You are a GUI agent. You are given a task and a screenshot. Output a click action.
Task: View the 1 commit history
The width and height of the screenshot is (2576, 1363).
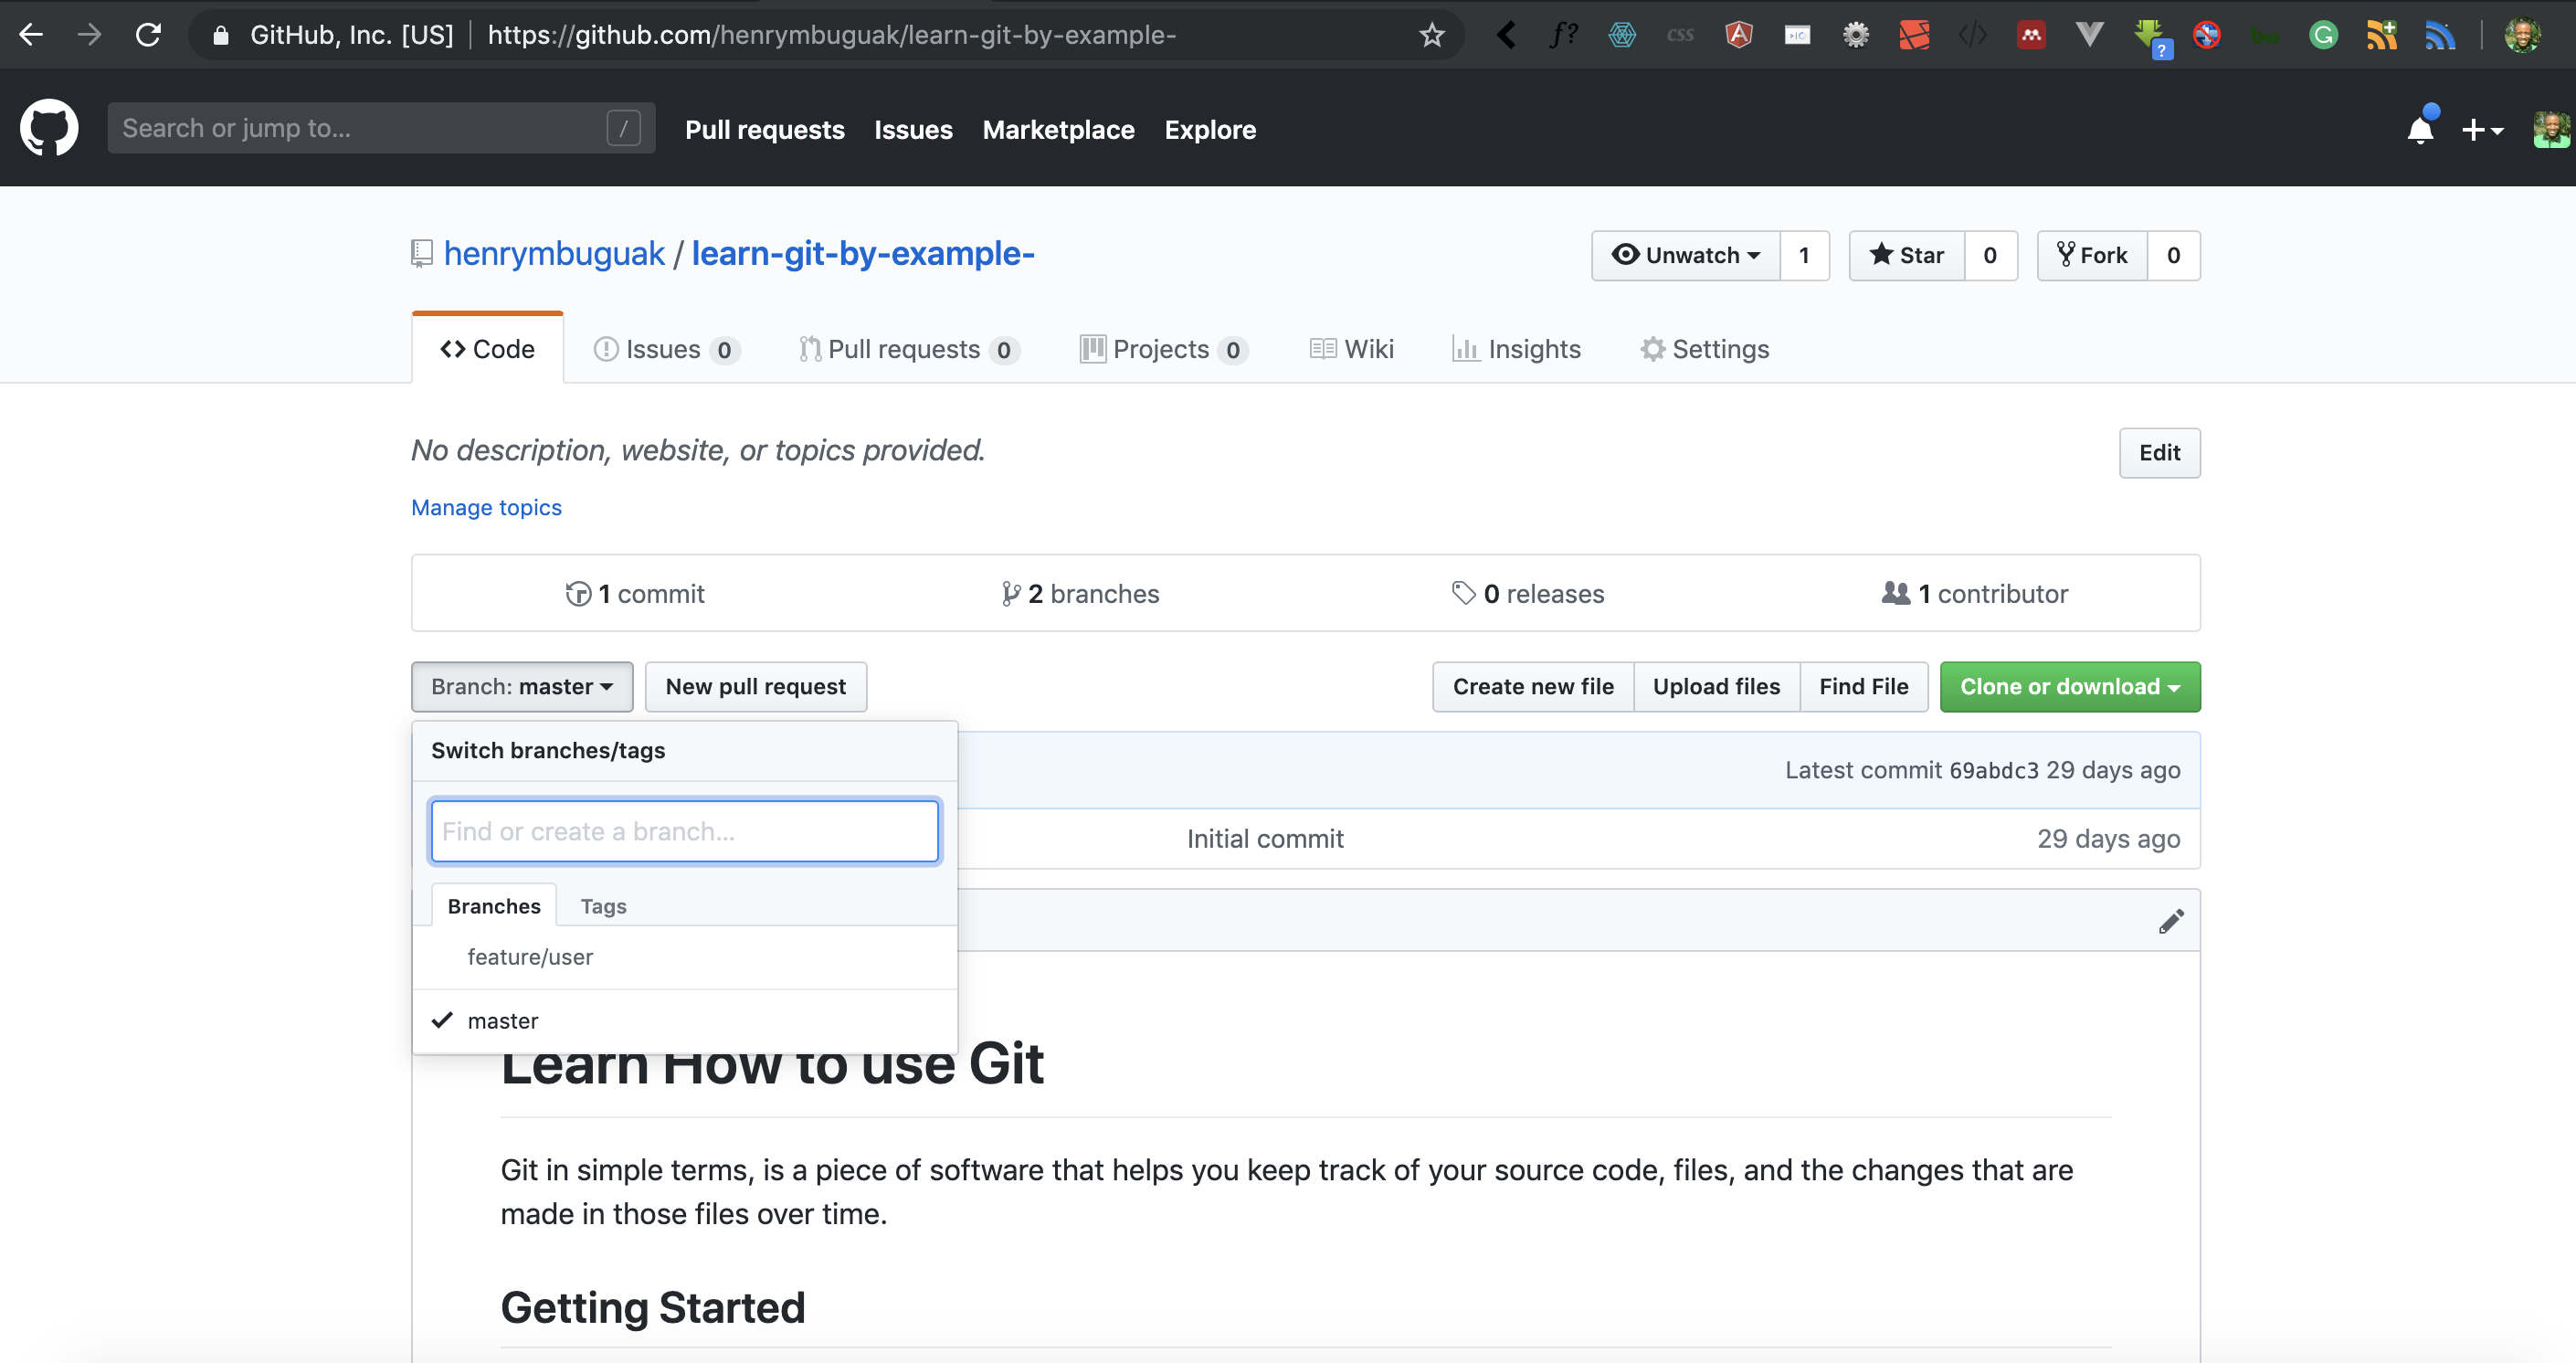(634, 594)
